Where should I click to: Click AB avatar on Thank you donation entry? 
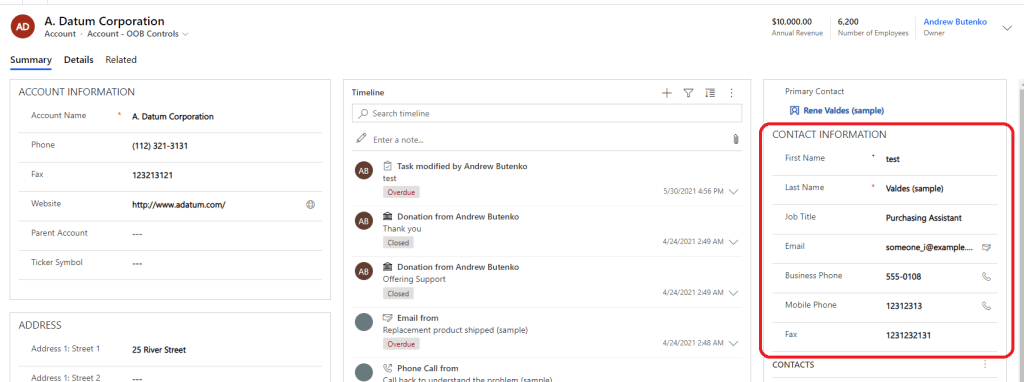click(364, 221)
